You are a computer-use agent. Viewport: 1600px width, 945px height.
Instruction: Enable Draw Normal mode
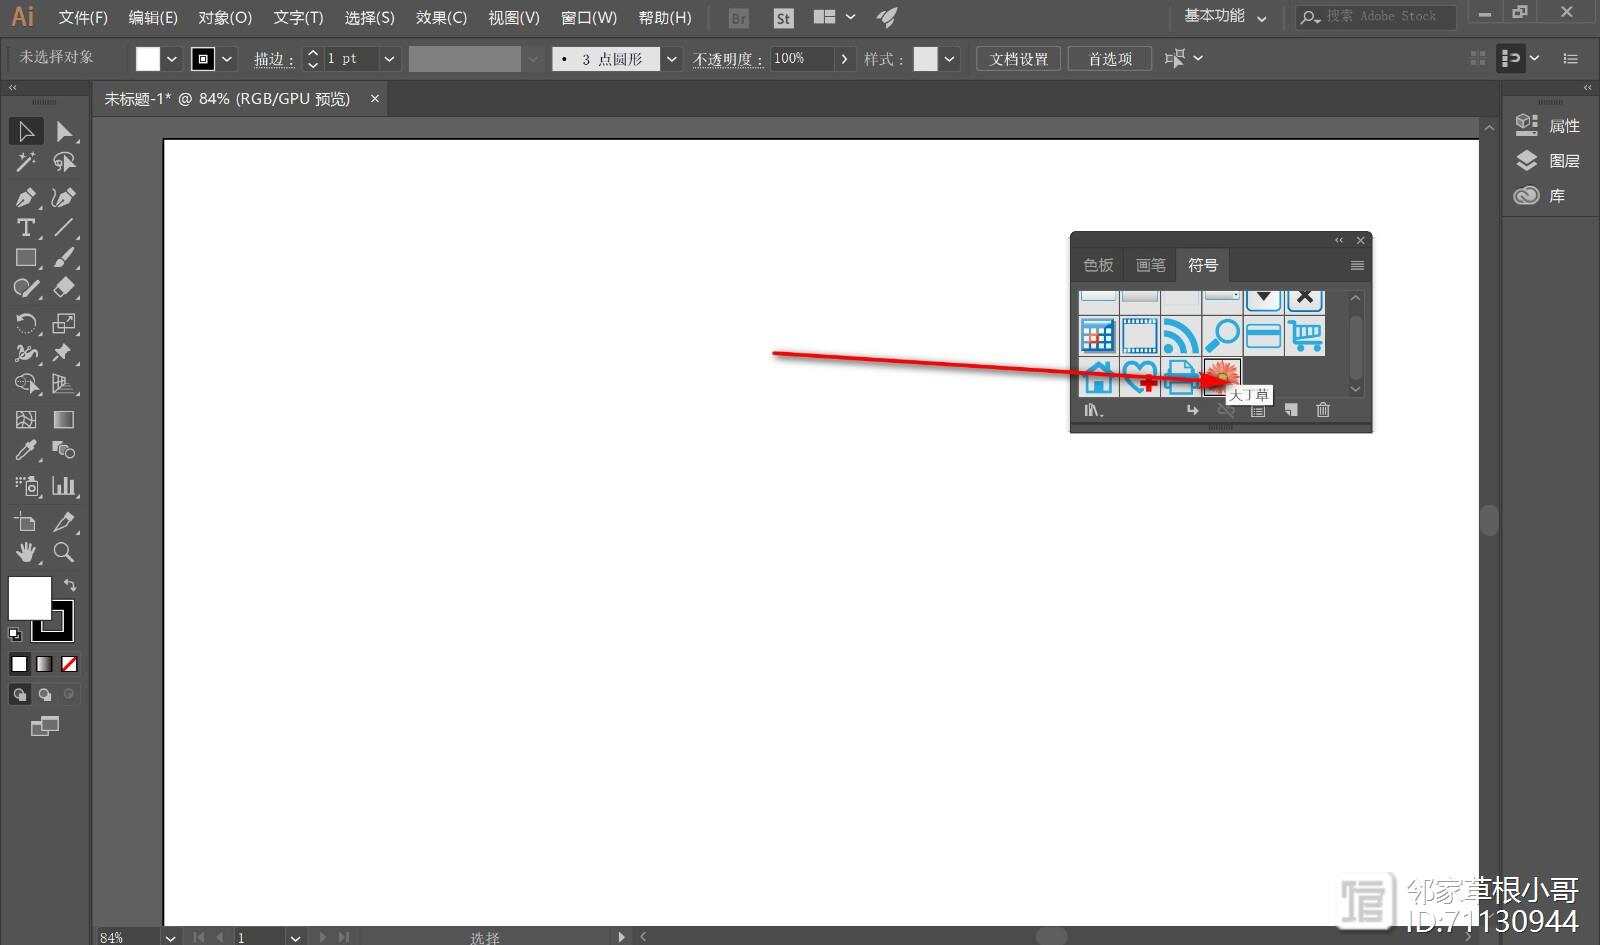click(x=19, y=694)
